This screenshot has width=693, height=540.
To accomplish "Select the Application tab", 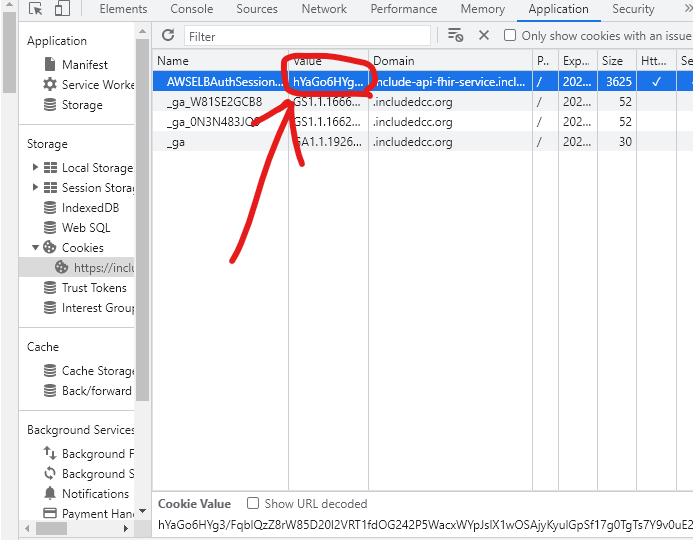I will (558, 9).
